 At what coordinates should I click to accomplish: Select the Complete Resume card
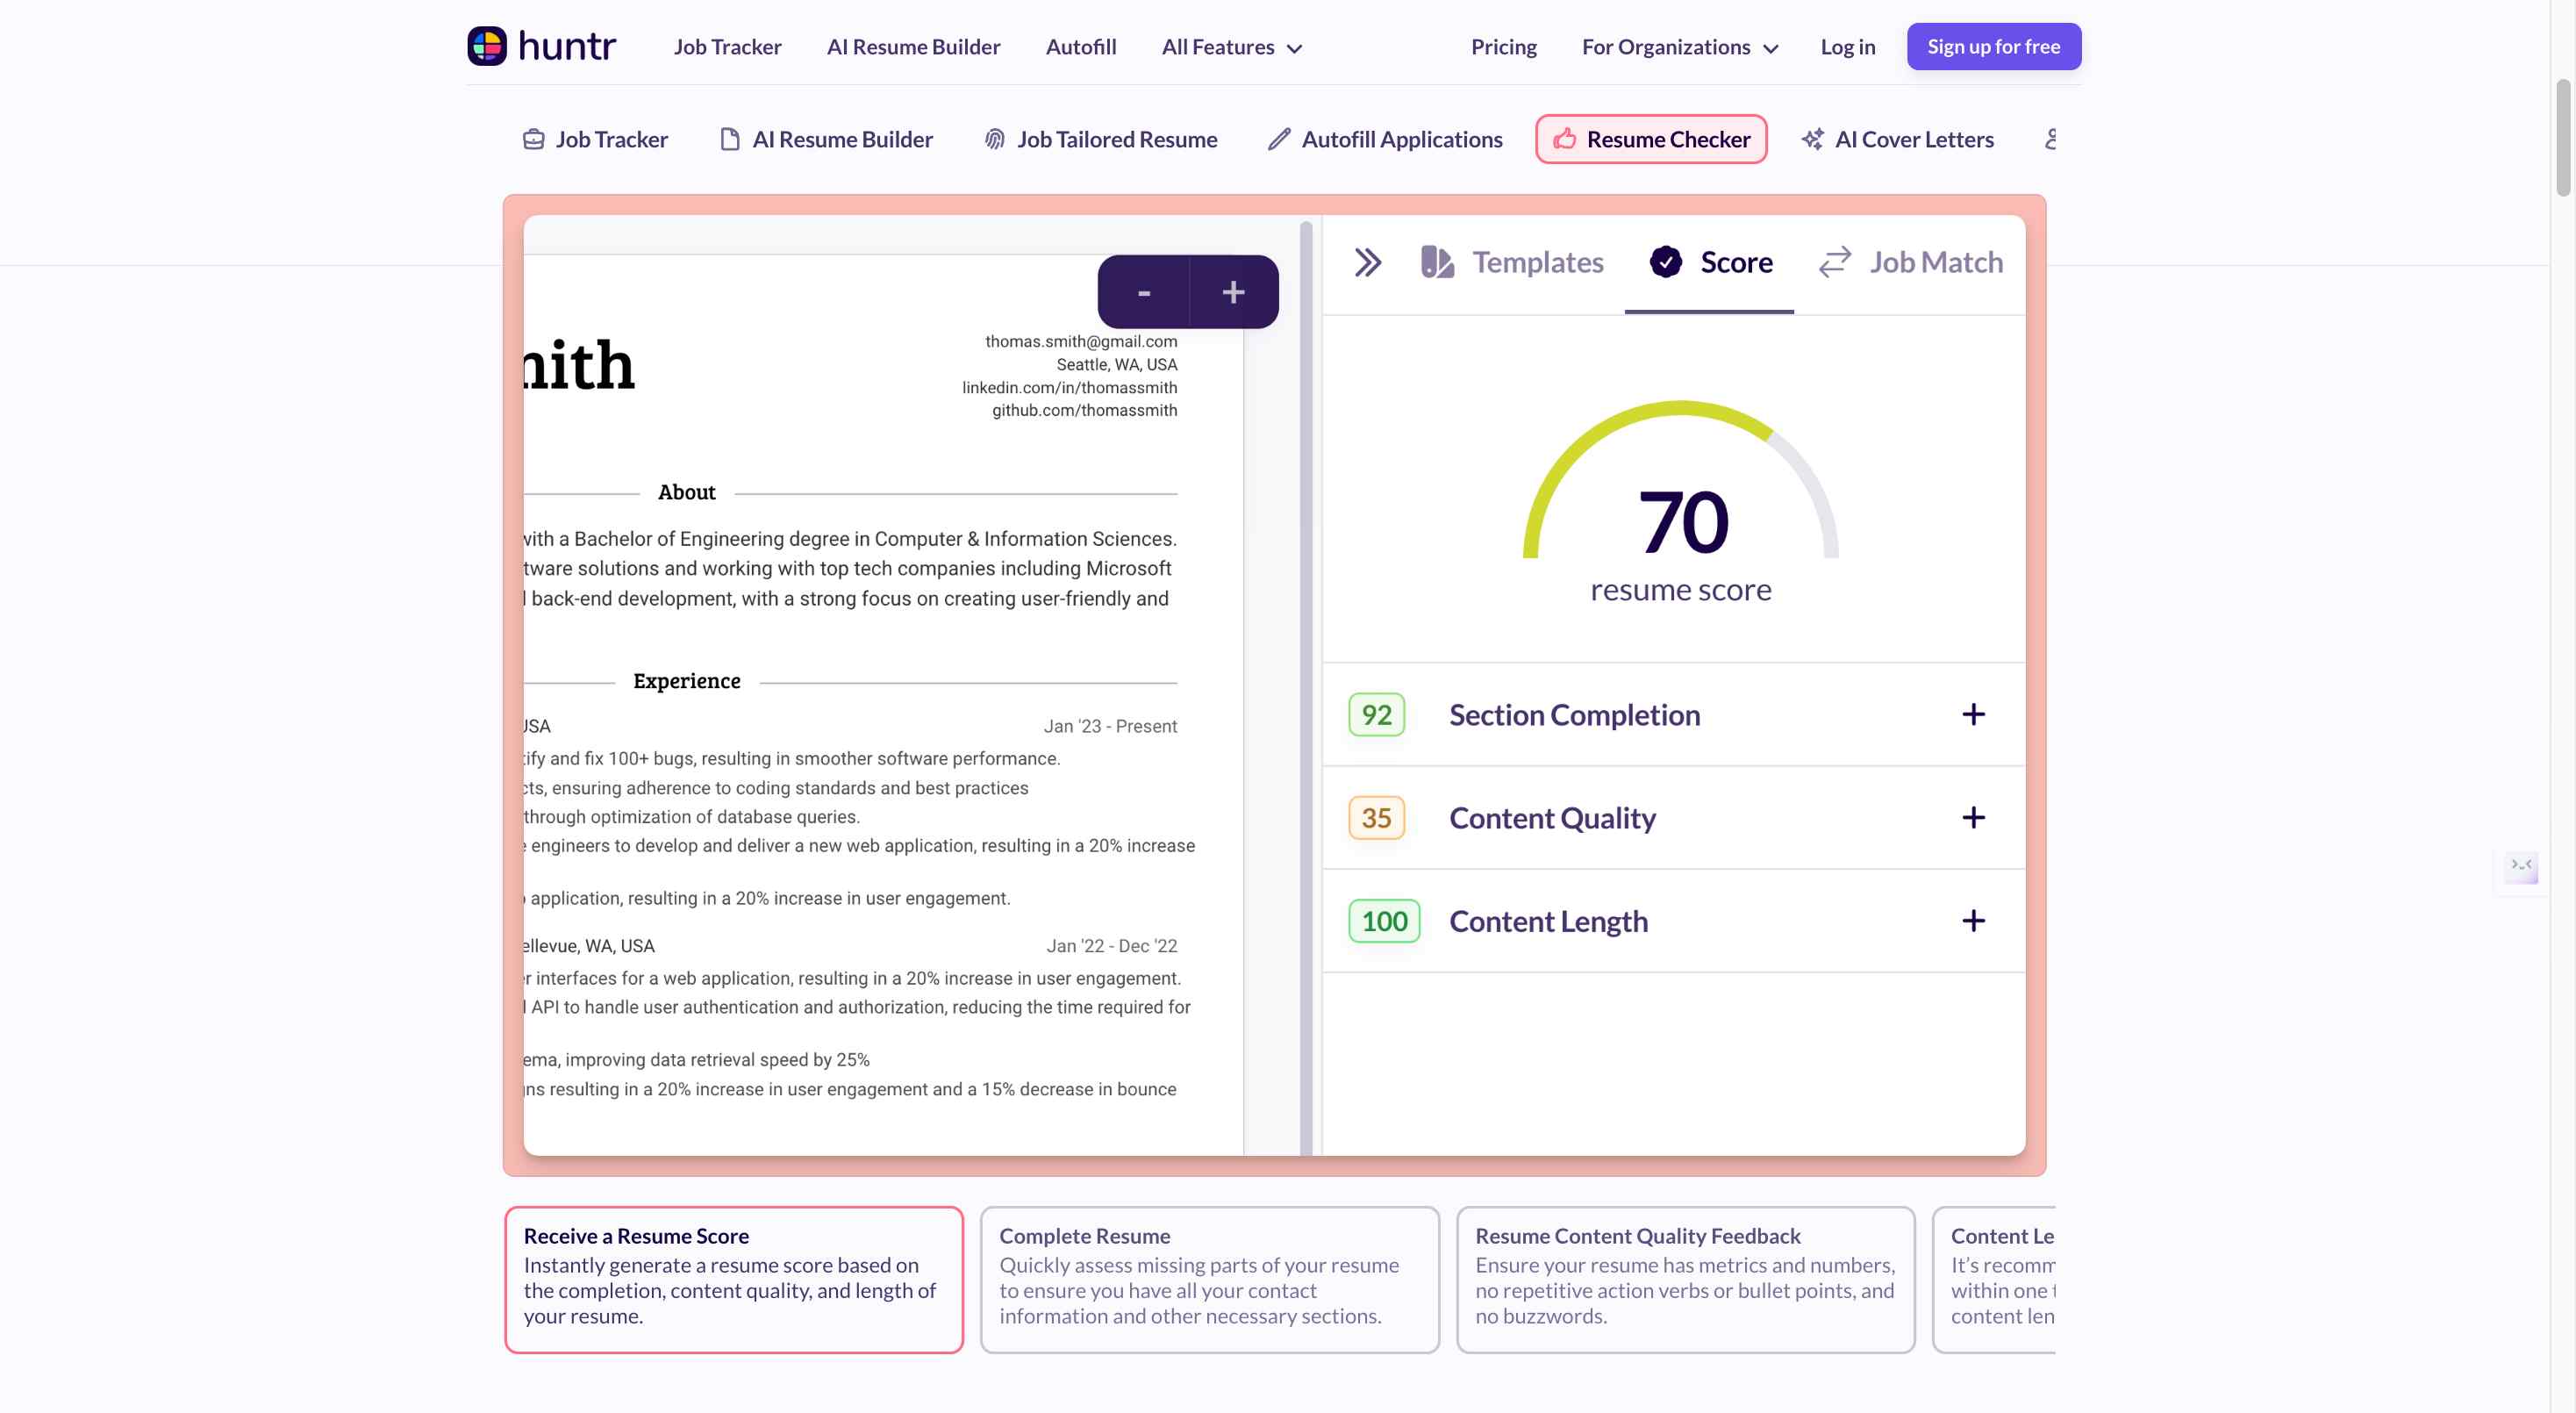coord(1209,1279)
